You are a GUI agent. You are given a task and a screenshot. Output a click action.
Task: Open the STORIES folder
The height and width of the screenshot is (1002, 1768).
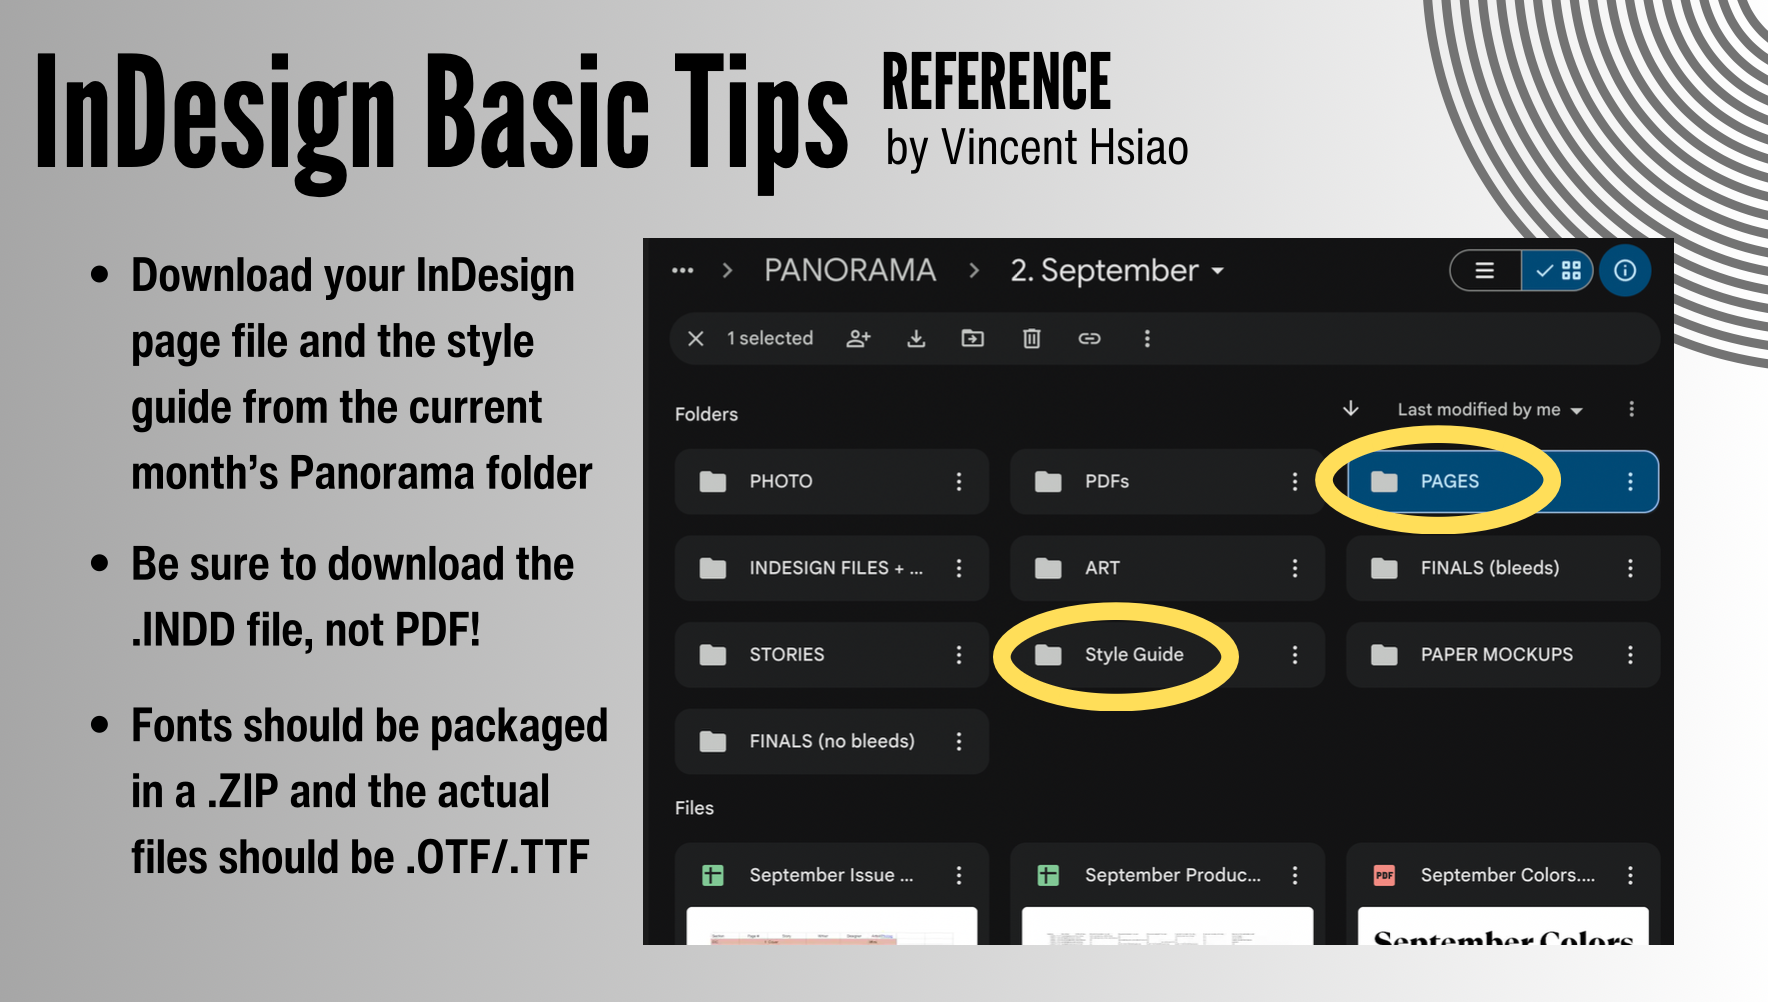[x=832, y=655]
